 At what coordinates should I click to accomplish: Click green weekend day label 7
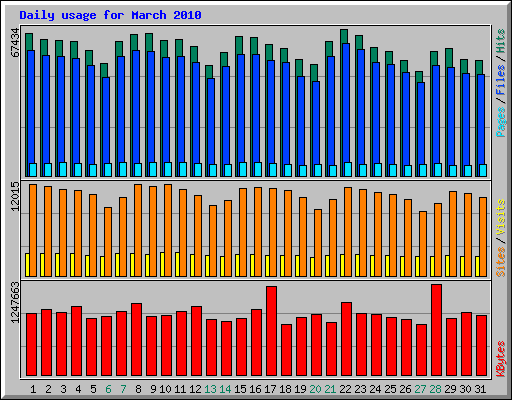pos(123,389)
